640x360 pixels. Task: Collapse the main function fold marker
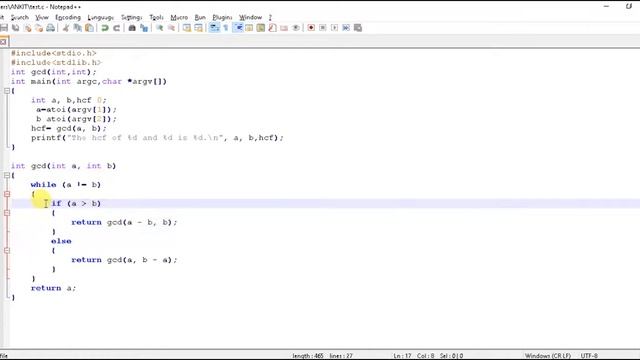pyautogui.click(x=7, y=91)
